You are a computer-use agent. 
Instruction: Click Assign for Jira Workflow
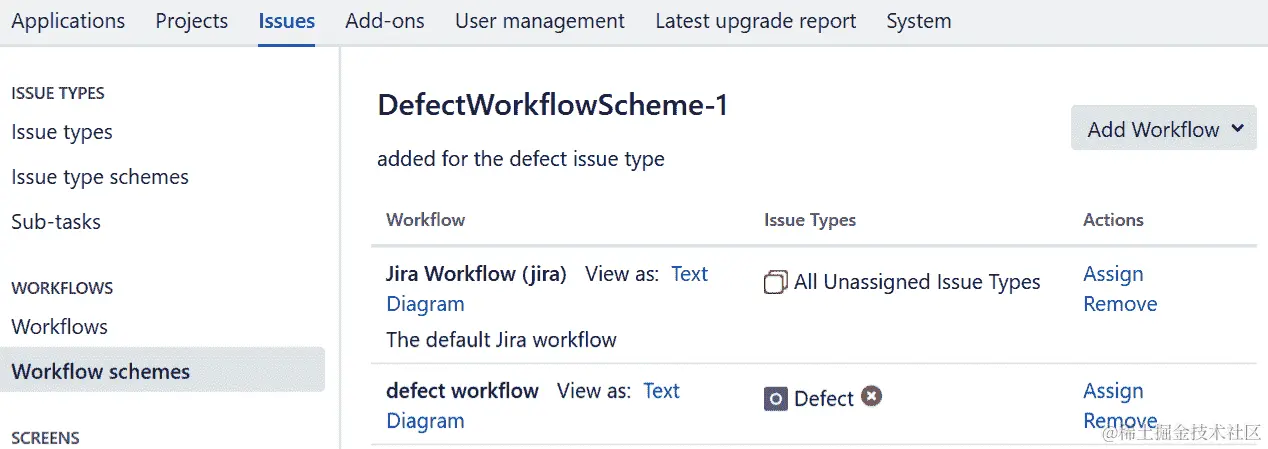pos(1113,274)
